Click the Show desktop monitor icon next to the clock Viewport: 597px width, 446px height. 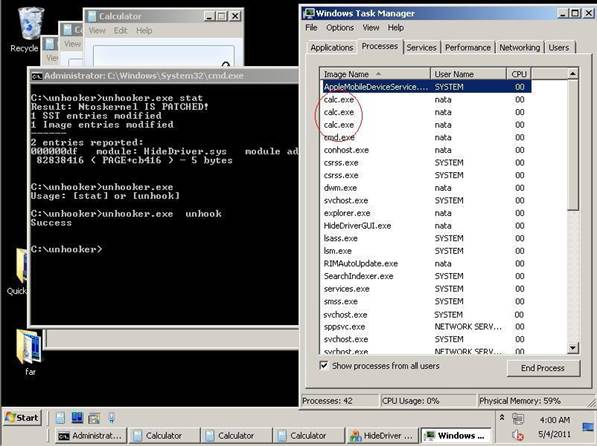pos(588,427)
